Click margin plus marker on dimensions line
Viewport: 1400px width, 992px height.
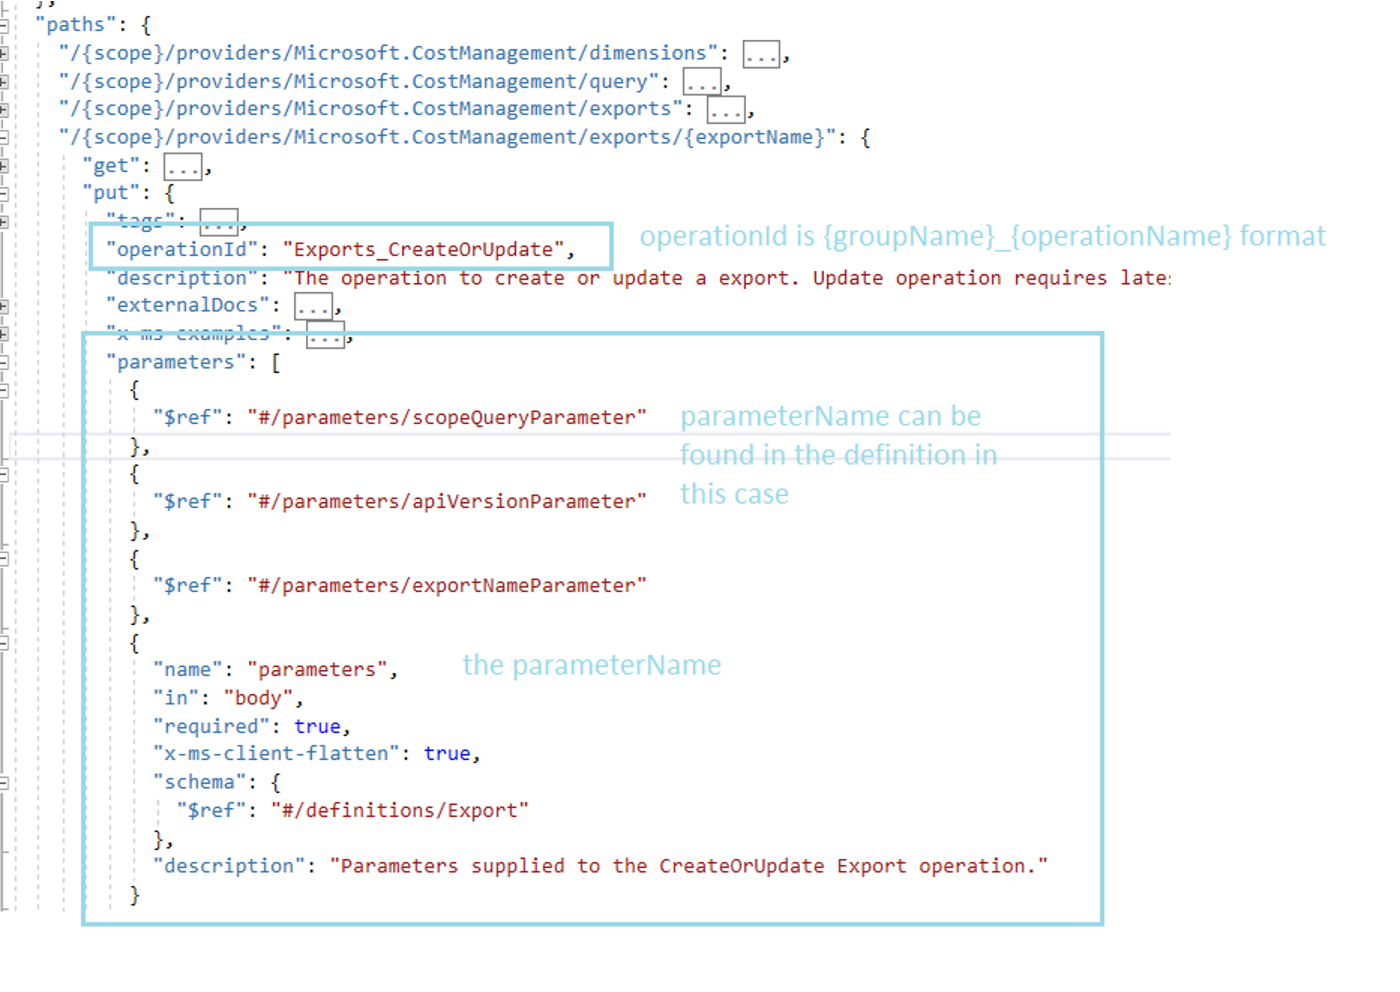(4, 53)
